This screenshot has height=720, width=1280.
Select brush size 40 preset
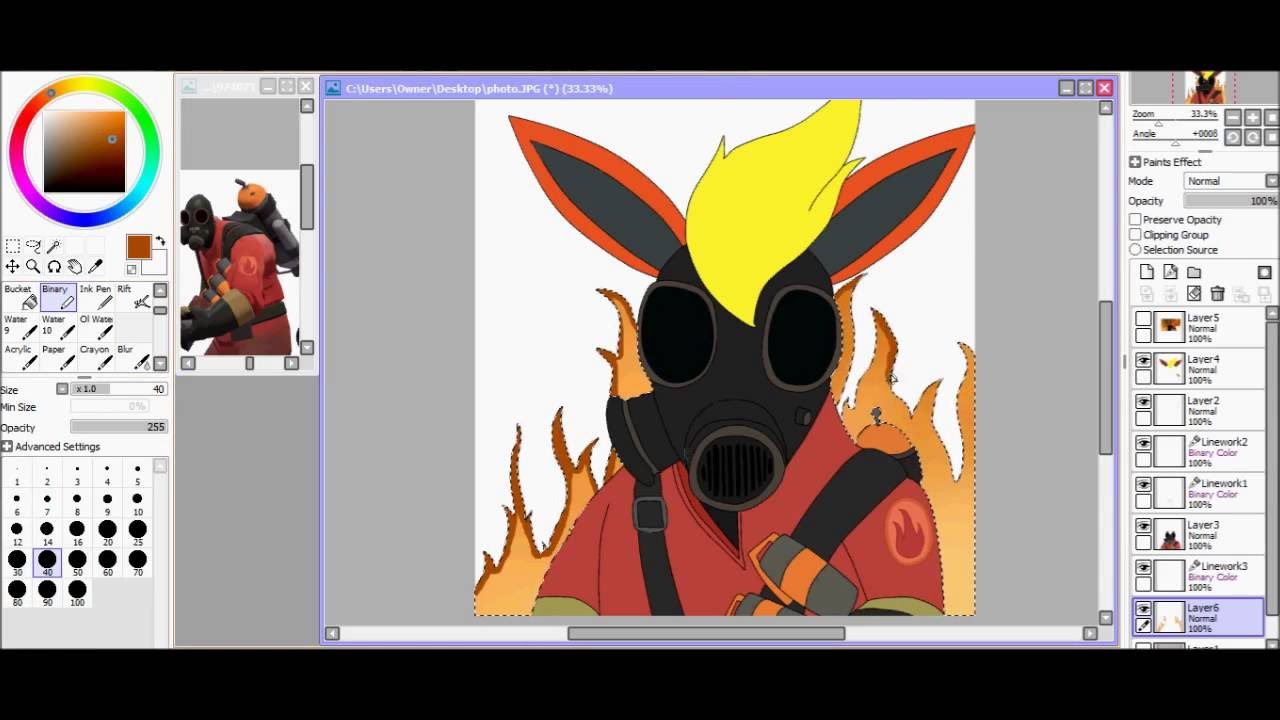[47, 563]
